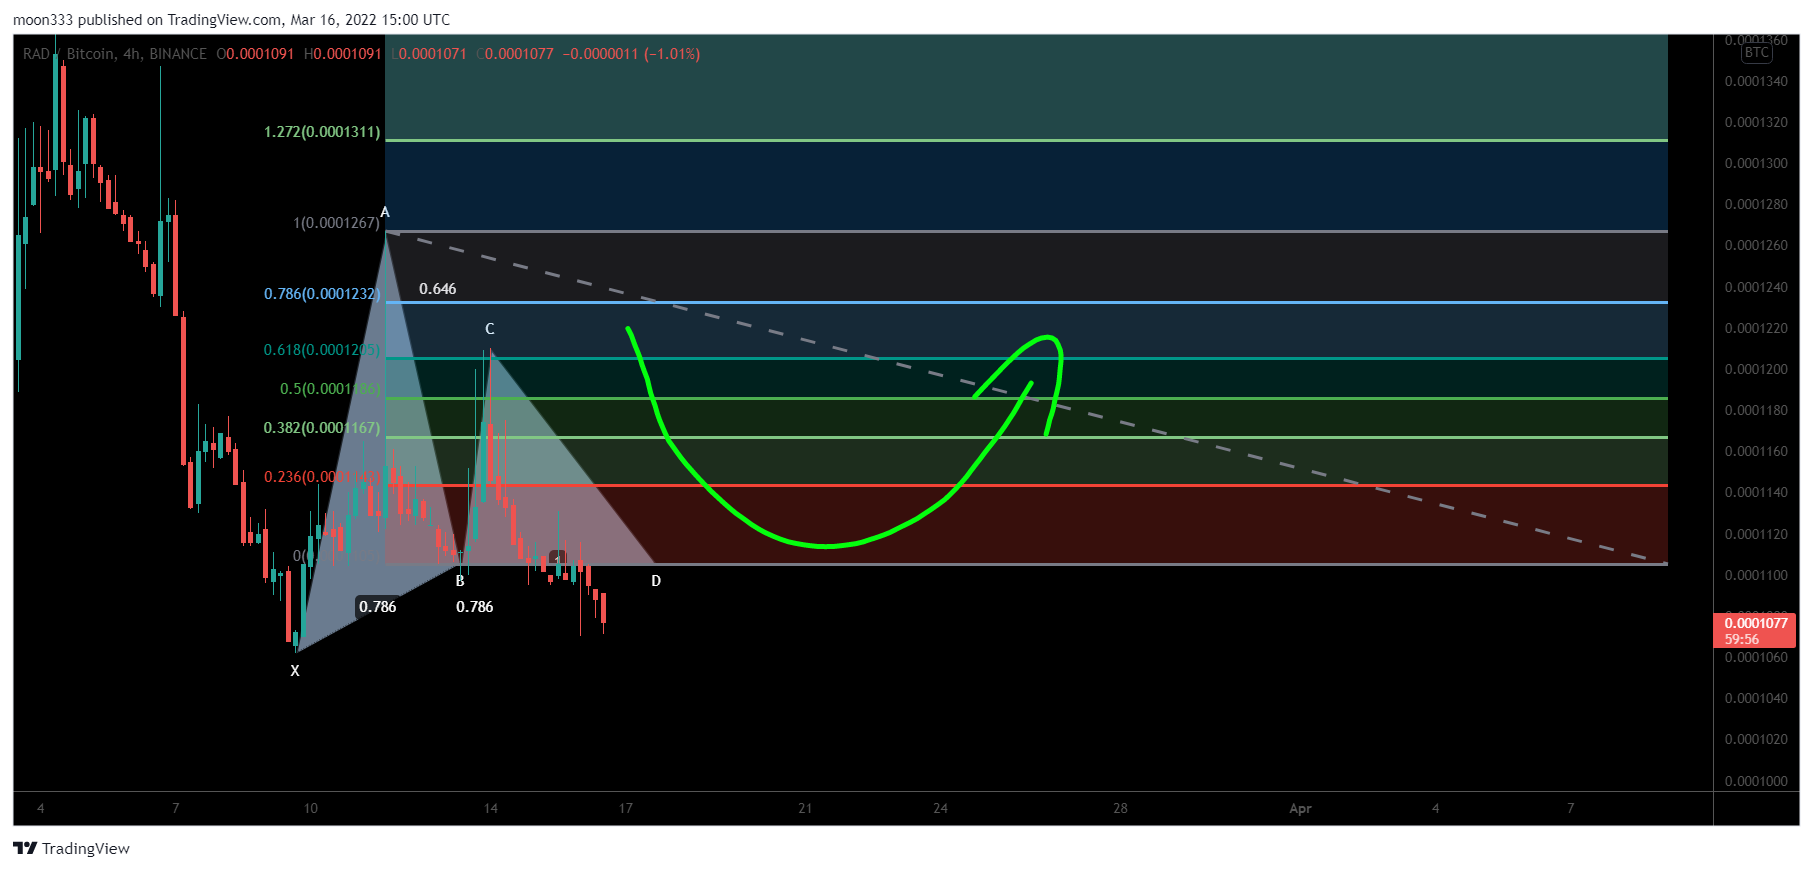The image size is (1813, 870).
Task: Click the change value −0.0000011 (−1.01%)
Action: coord(631,54)
